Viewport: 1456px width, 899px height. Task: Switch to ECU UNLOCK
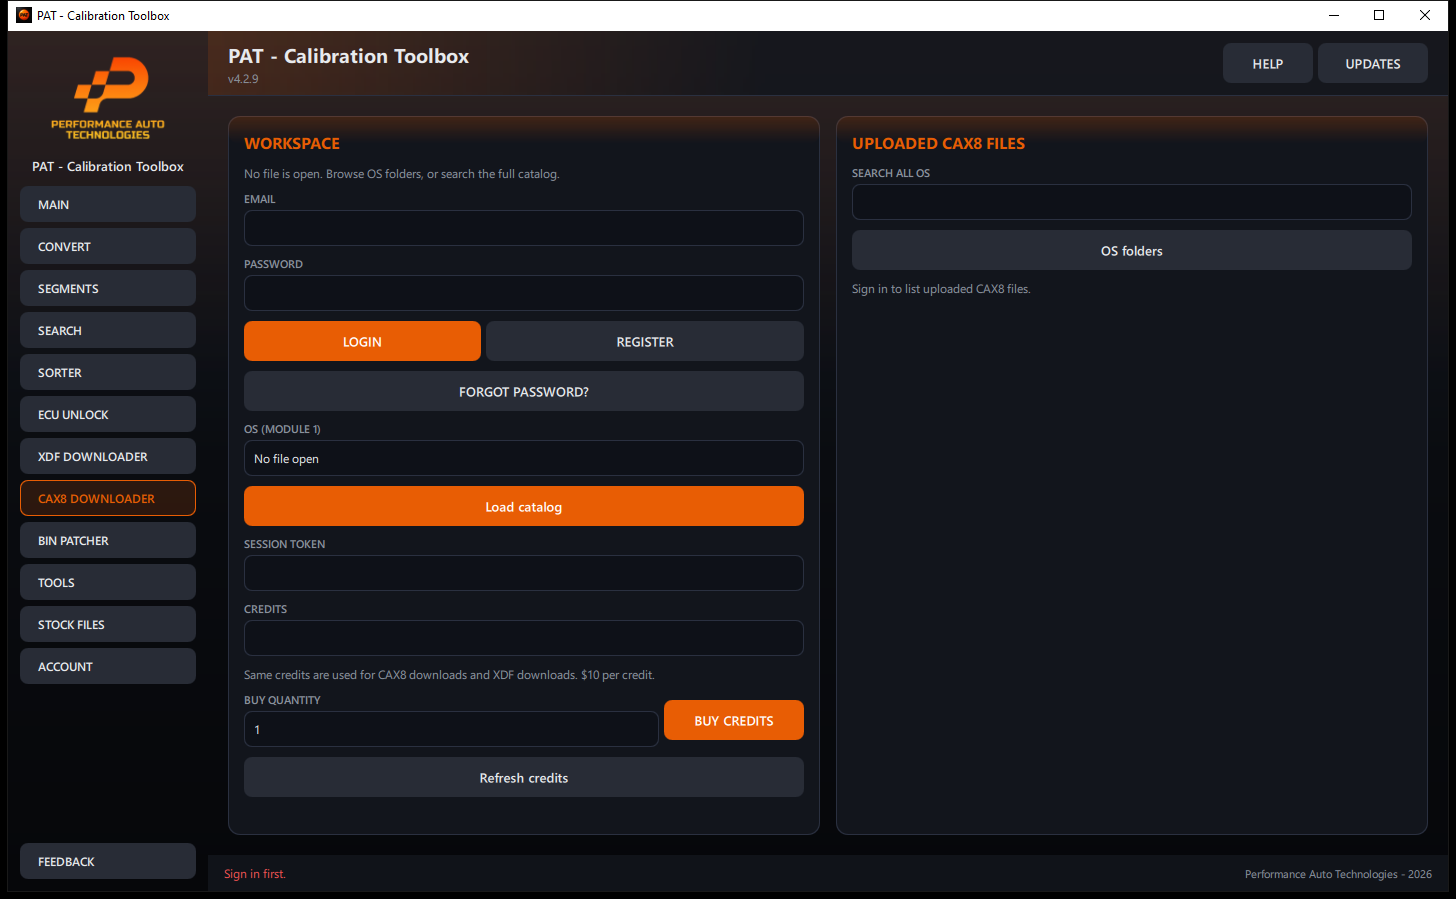point(108,414)
